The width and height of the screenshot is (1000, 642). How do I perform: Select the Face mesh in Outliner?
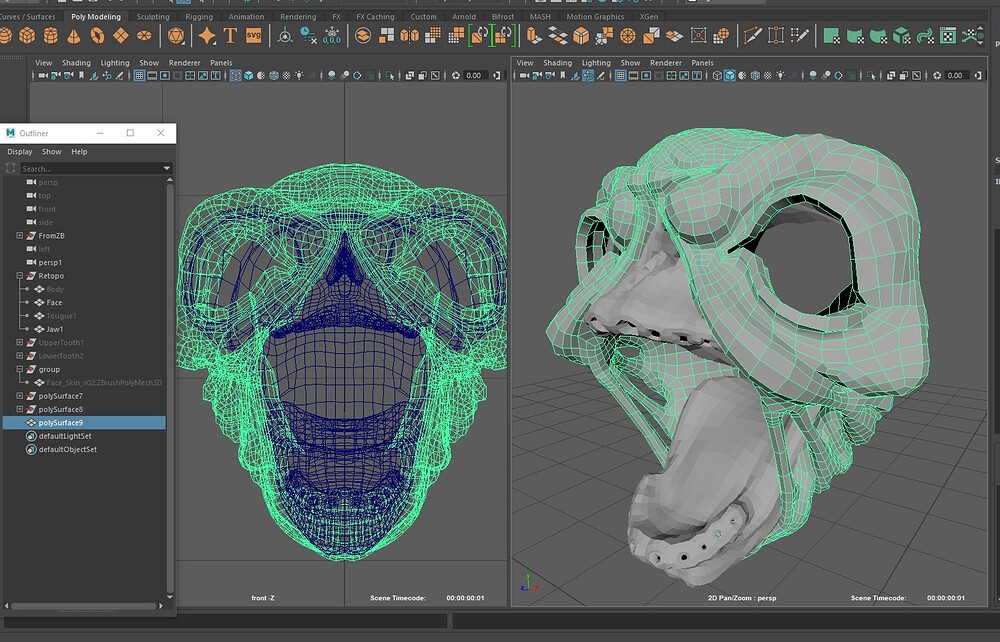pos(54,303)
